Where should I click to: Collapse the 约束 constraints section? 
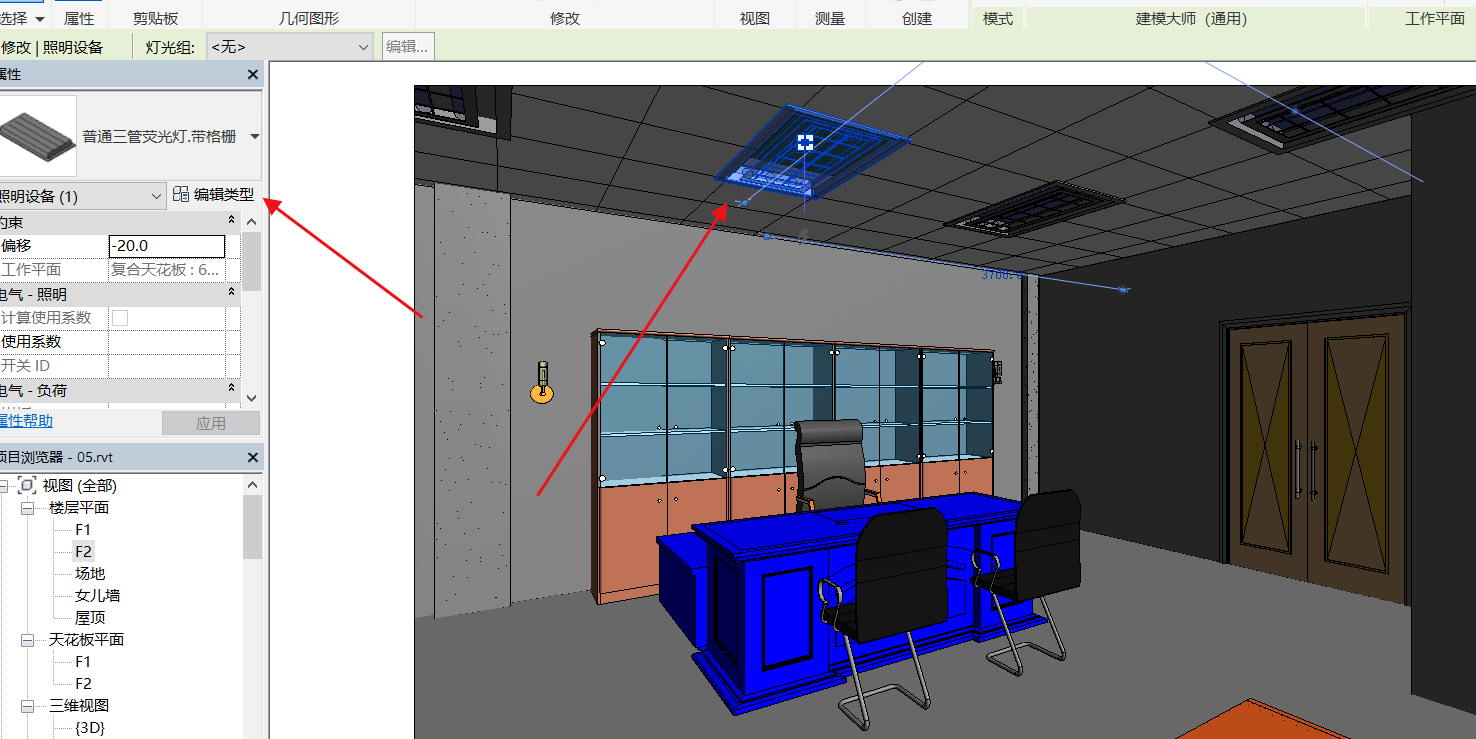(232, 220)
